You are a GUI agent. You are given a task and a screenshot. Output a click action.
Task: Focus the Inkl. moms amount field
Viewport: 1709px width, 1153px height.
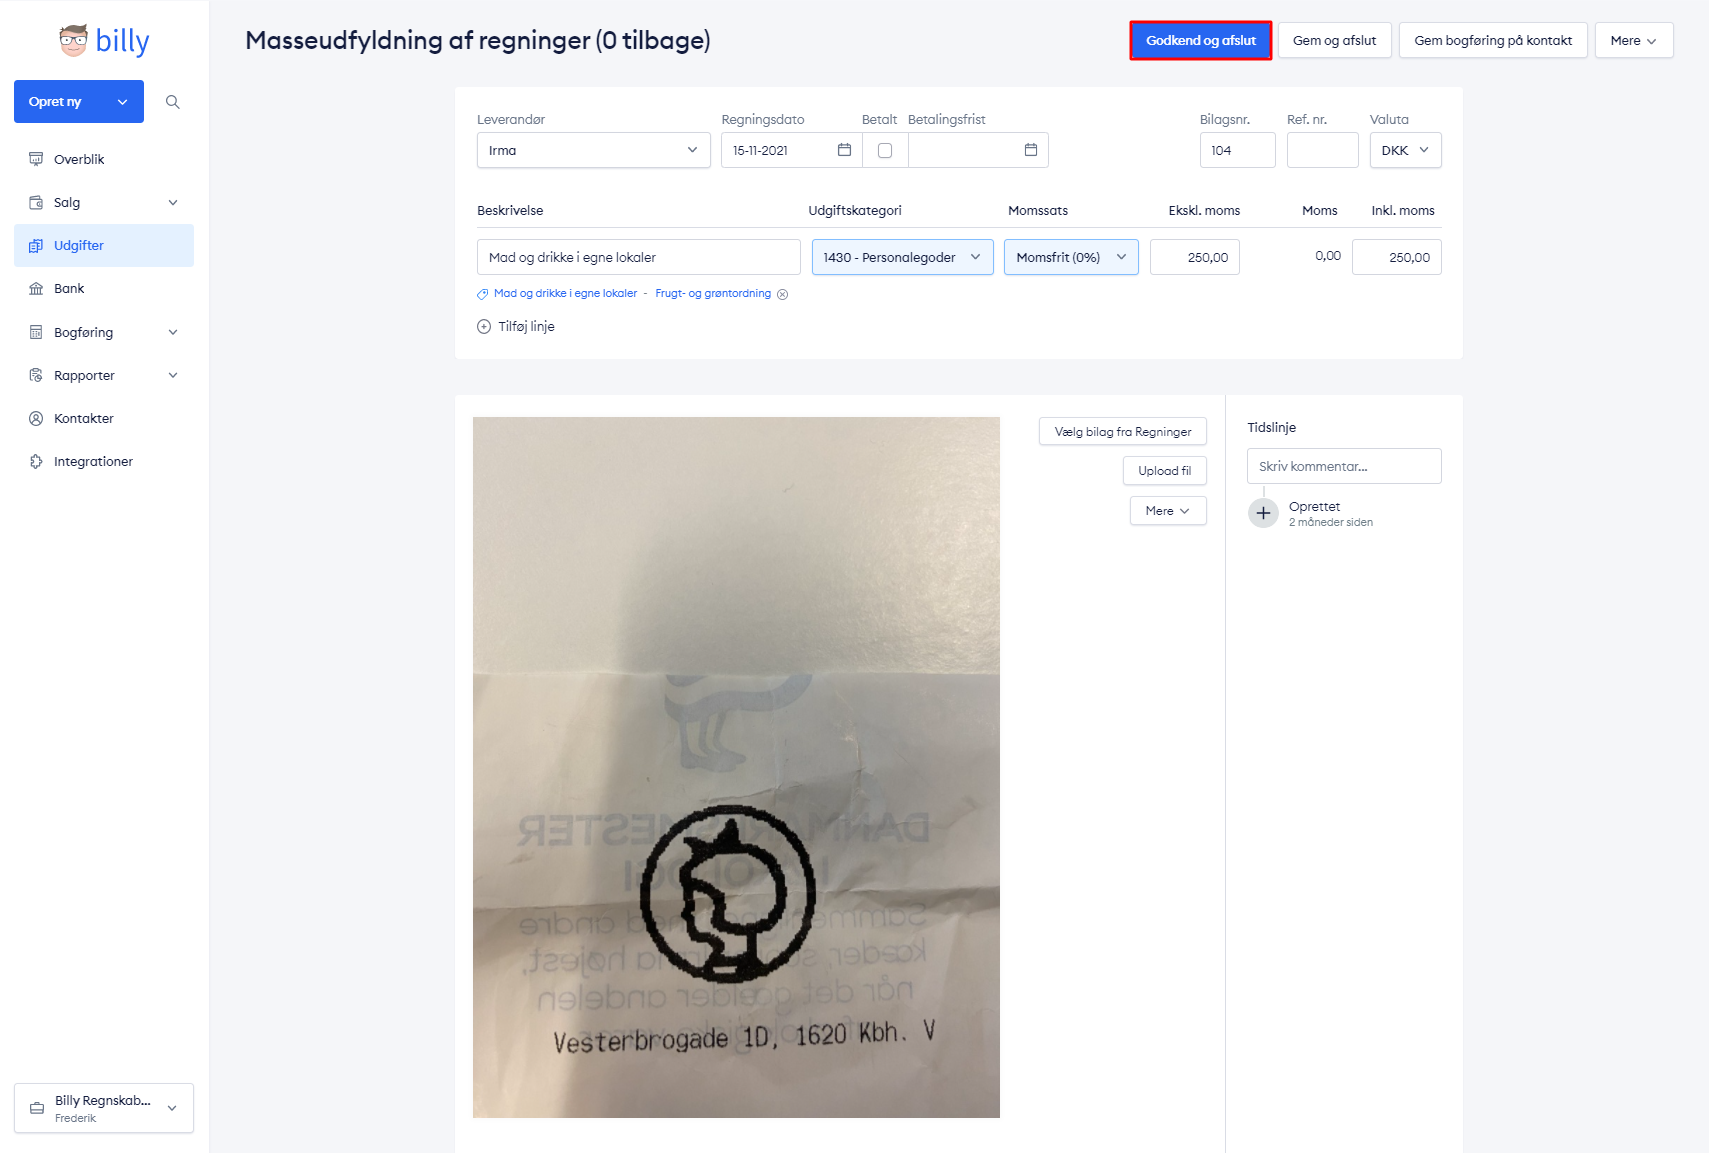click(x=1396, y=257)
